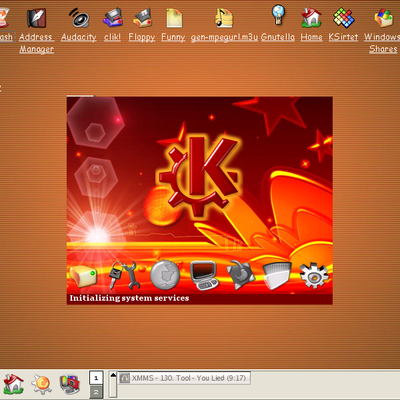
Task: Click the 'Windows Shares' icon label
Action: pyautogui.click(x=382, y=43)
